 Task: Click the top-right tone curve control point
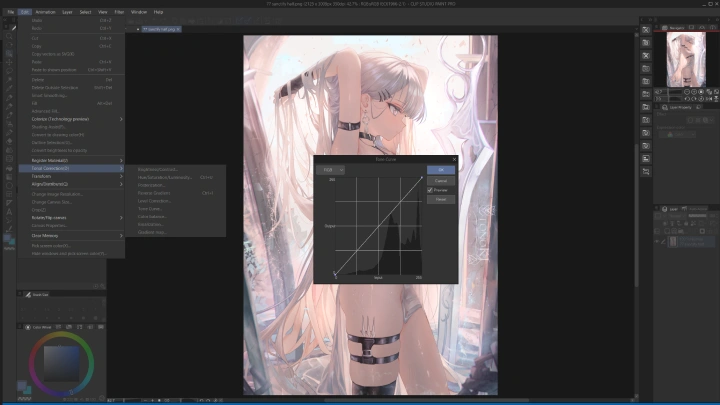(422, 178)
